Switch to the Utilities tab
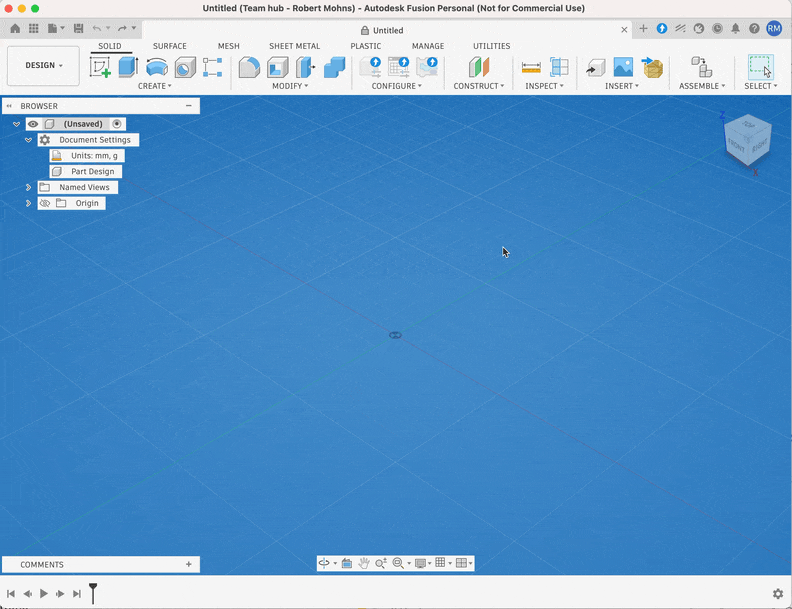Screen dimensions: 792x609 pos(491,46)
